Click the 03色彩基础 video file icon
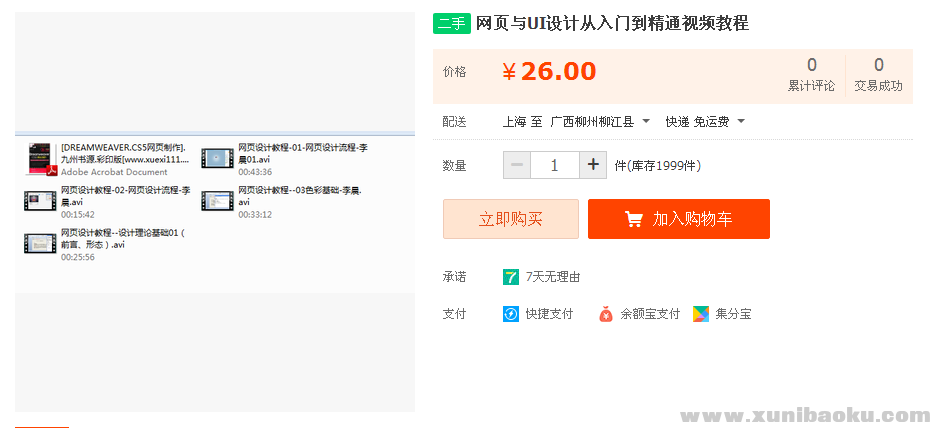Image resolution: width=933 pixels, height=428 pixels. point(217,201)
